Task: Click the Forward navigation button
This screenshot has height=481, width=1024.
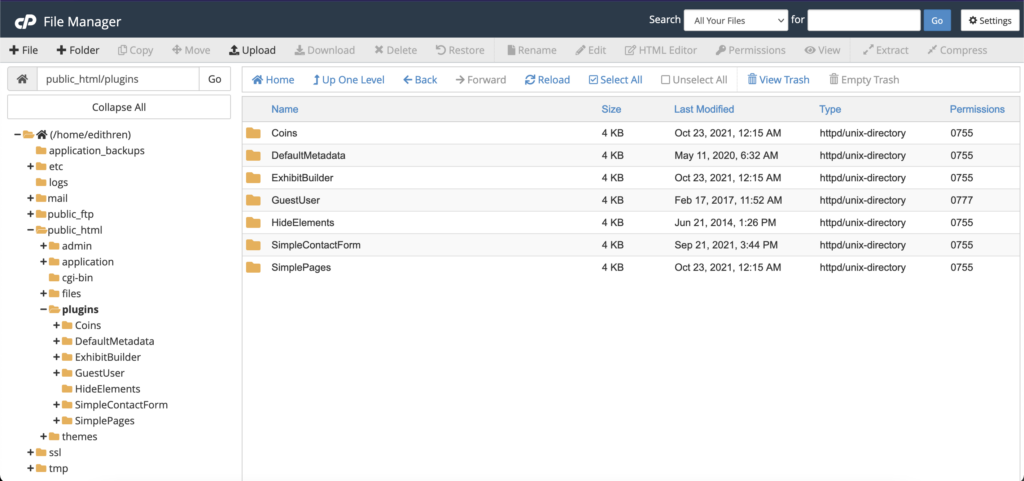Action: pyautogui.click(x=481, y=80)
